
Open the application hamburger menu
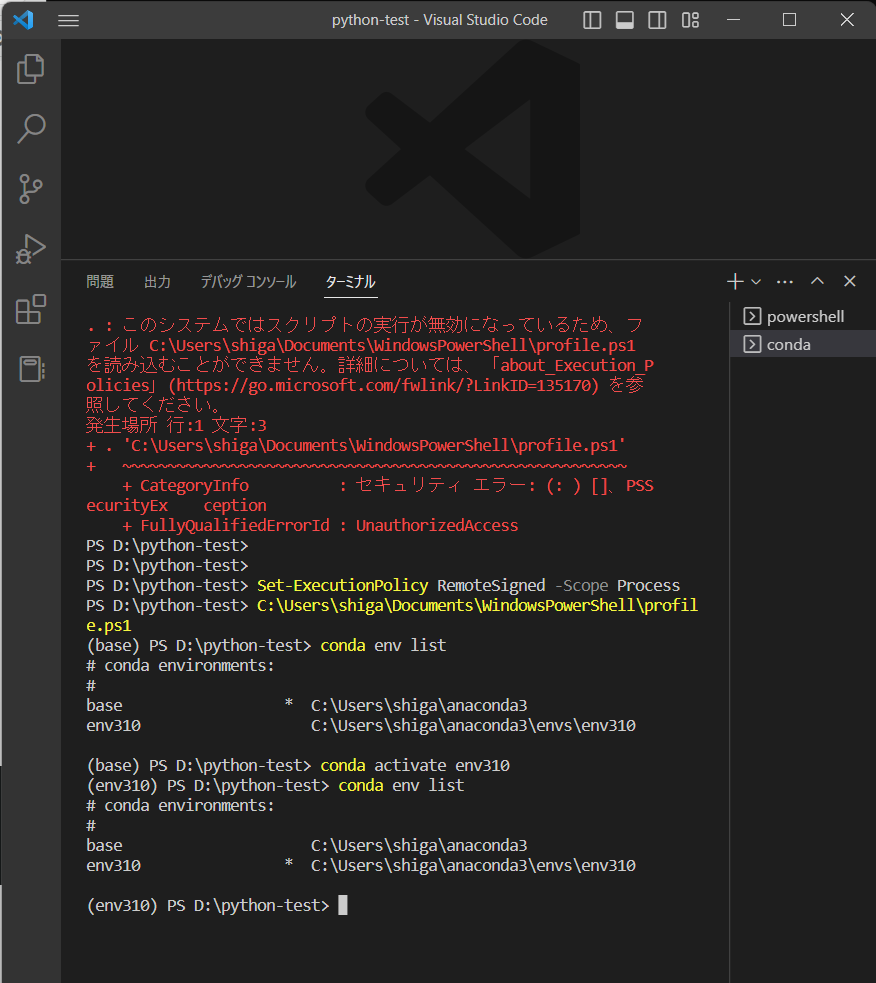click(68, 20)
